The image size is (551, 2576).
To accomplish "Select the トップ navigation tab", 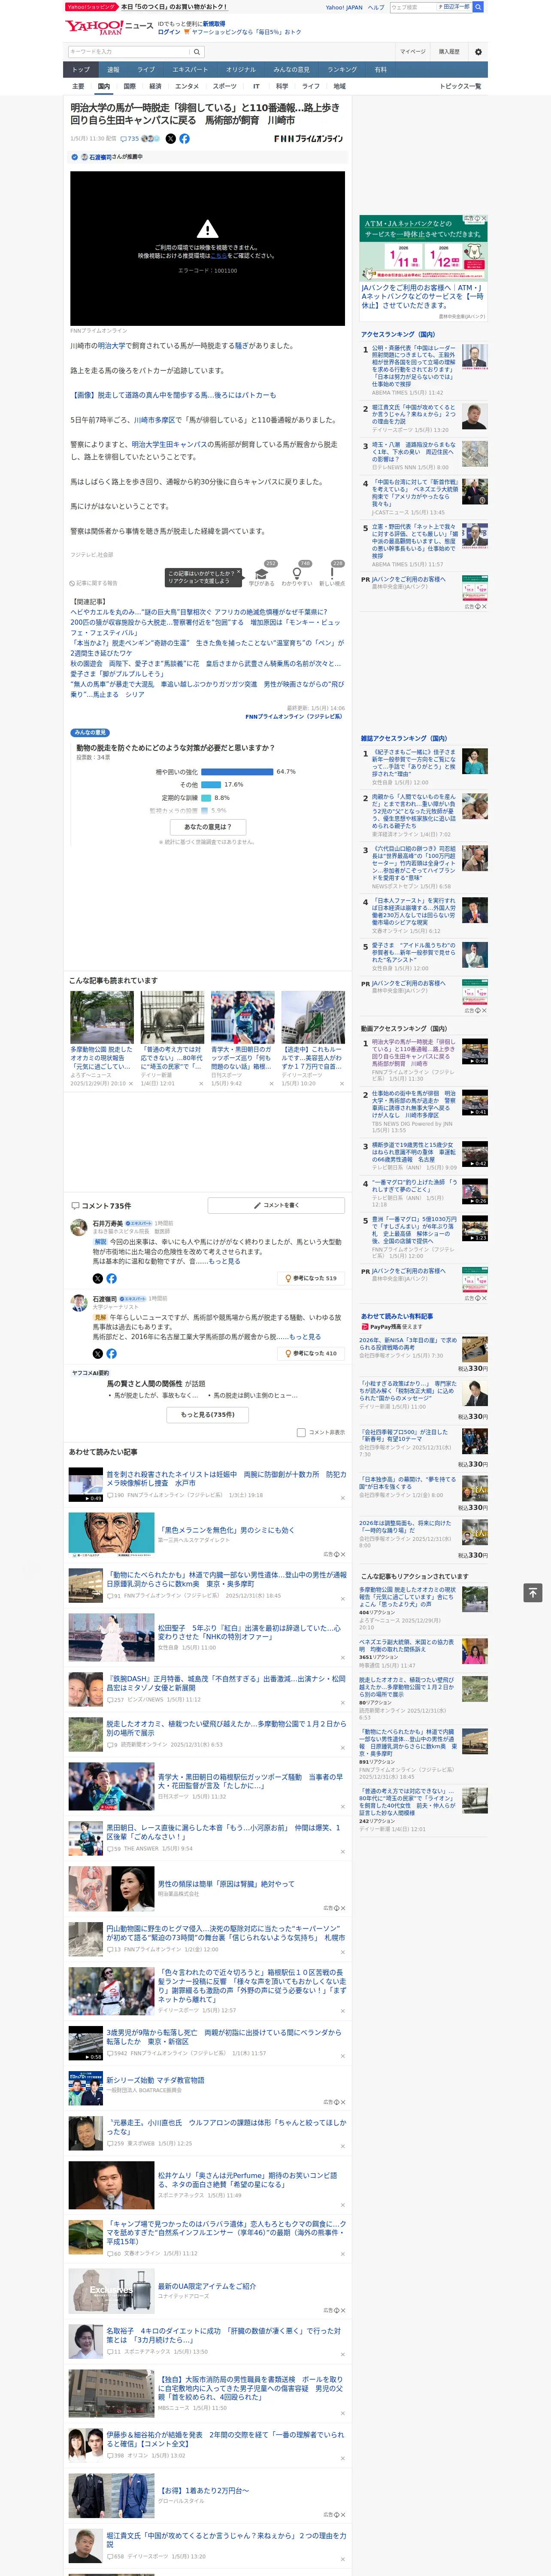I will (81, 70).
